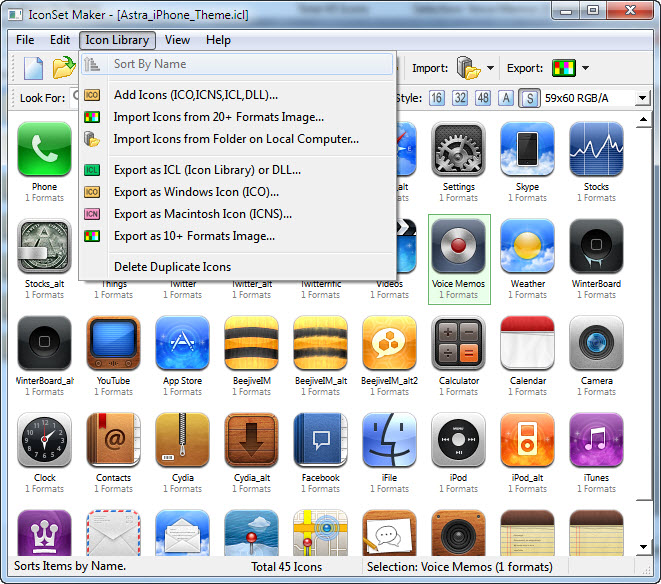The image size is (661, 584).
Task: Choose Import Icons from 20+ Formats Image
Action: [237, 117]
